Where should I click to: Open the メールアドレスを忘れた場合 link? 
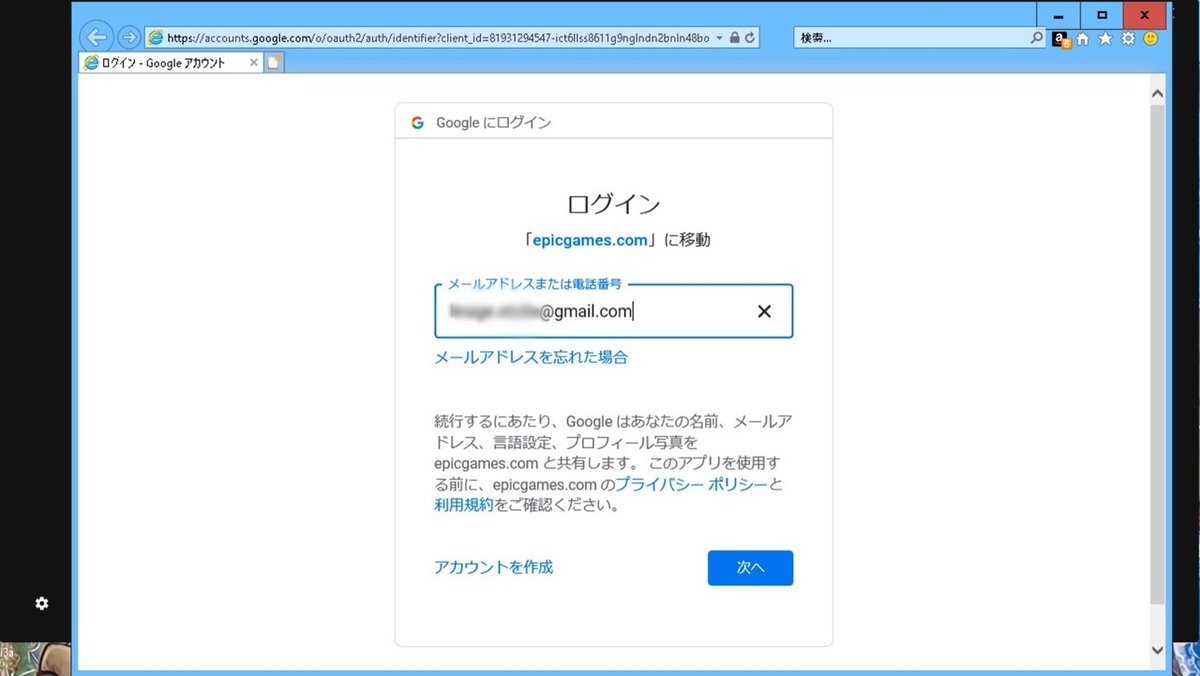[529, 357]
